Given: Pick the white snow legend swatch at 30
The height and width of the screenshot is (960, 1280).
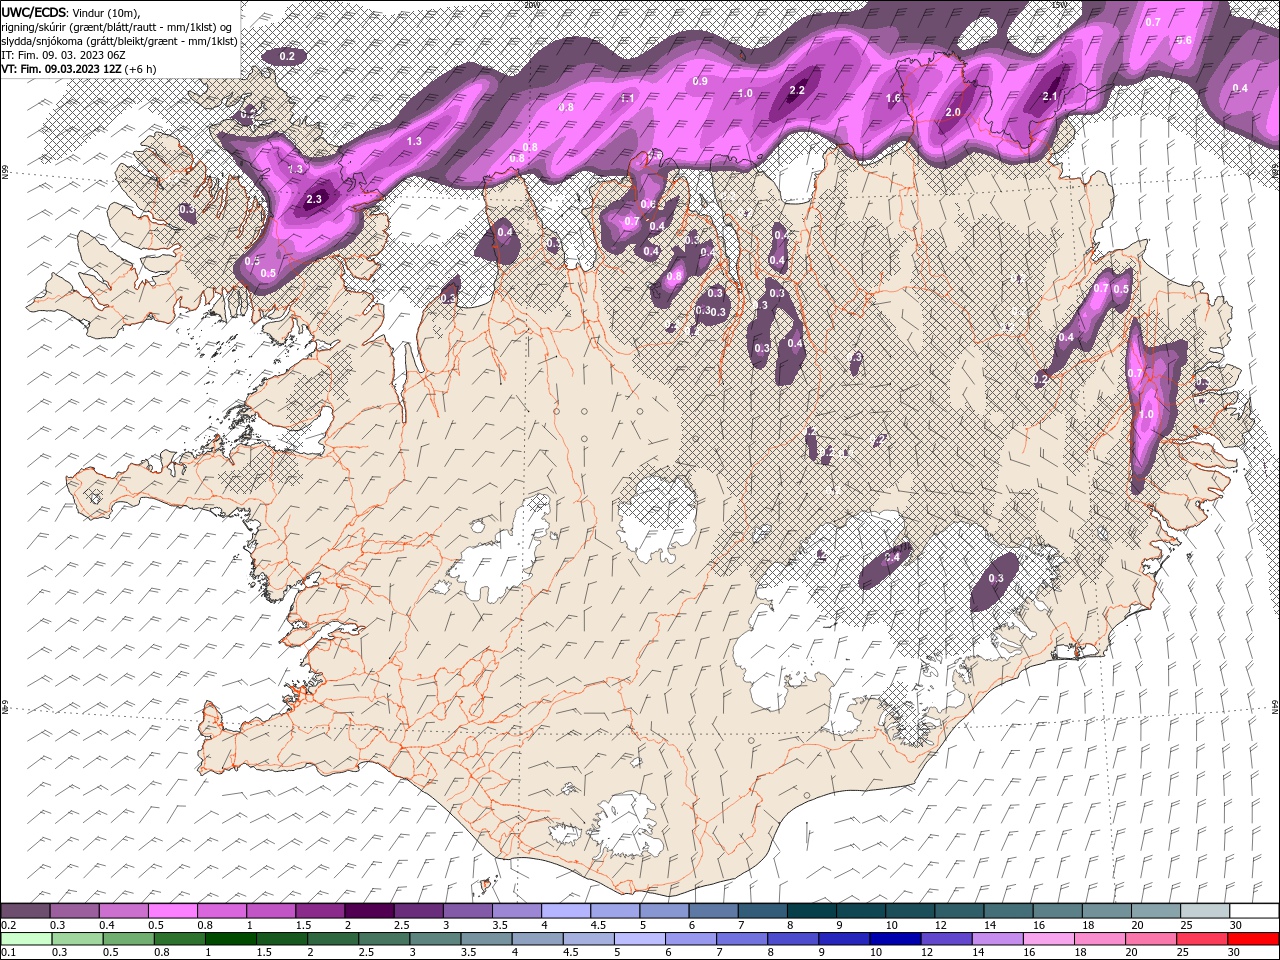Looking at the screenshot, I should click(x=1253, y=911).
